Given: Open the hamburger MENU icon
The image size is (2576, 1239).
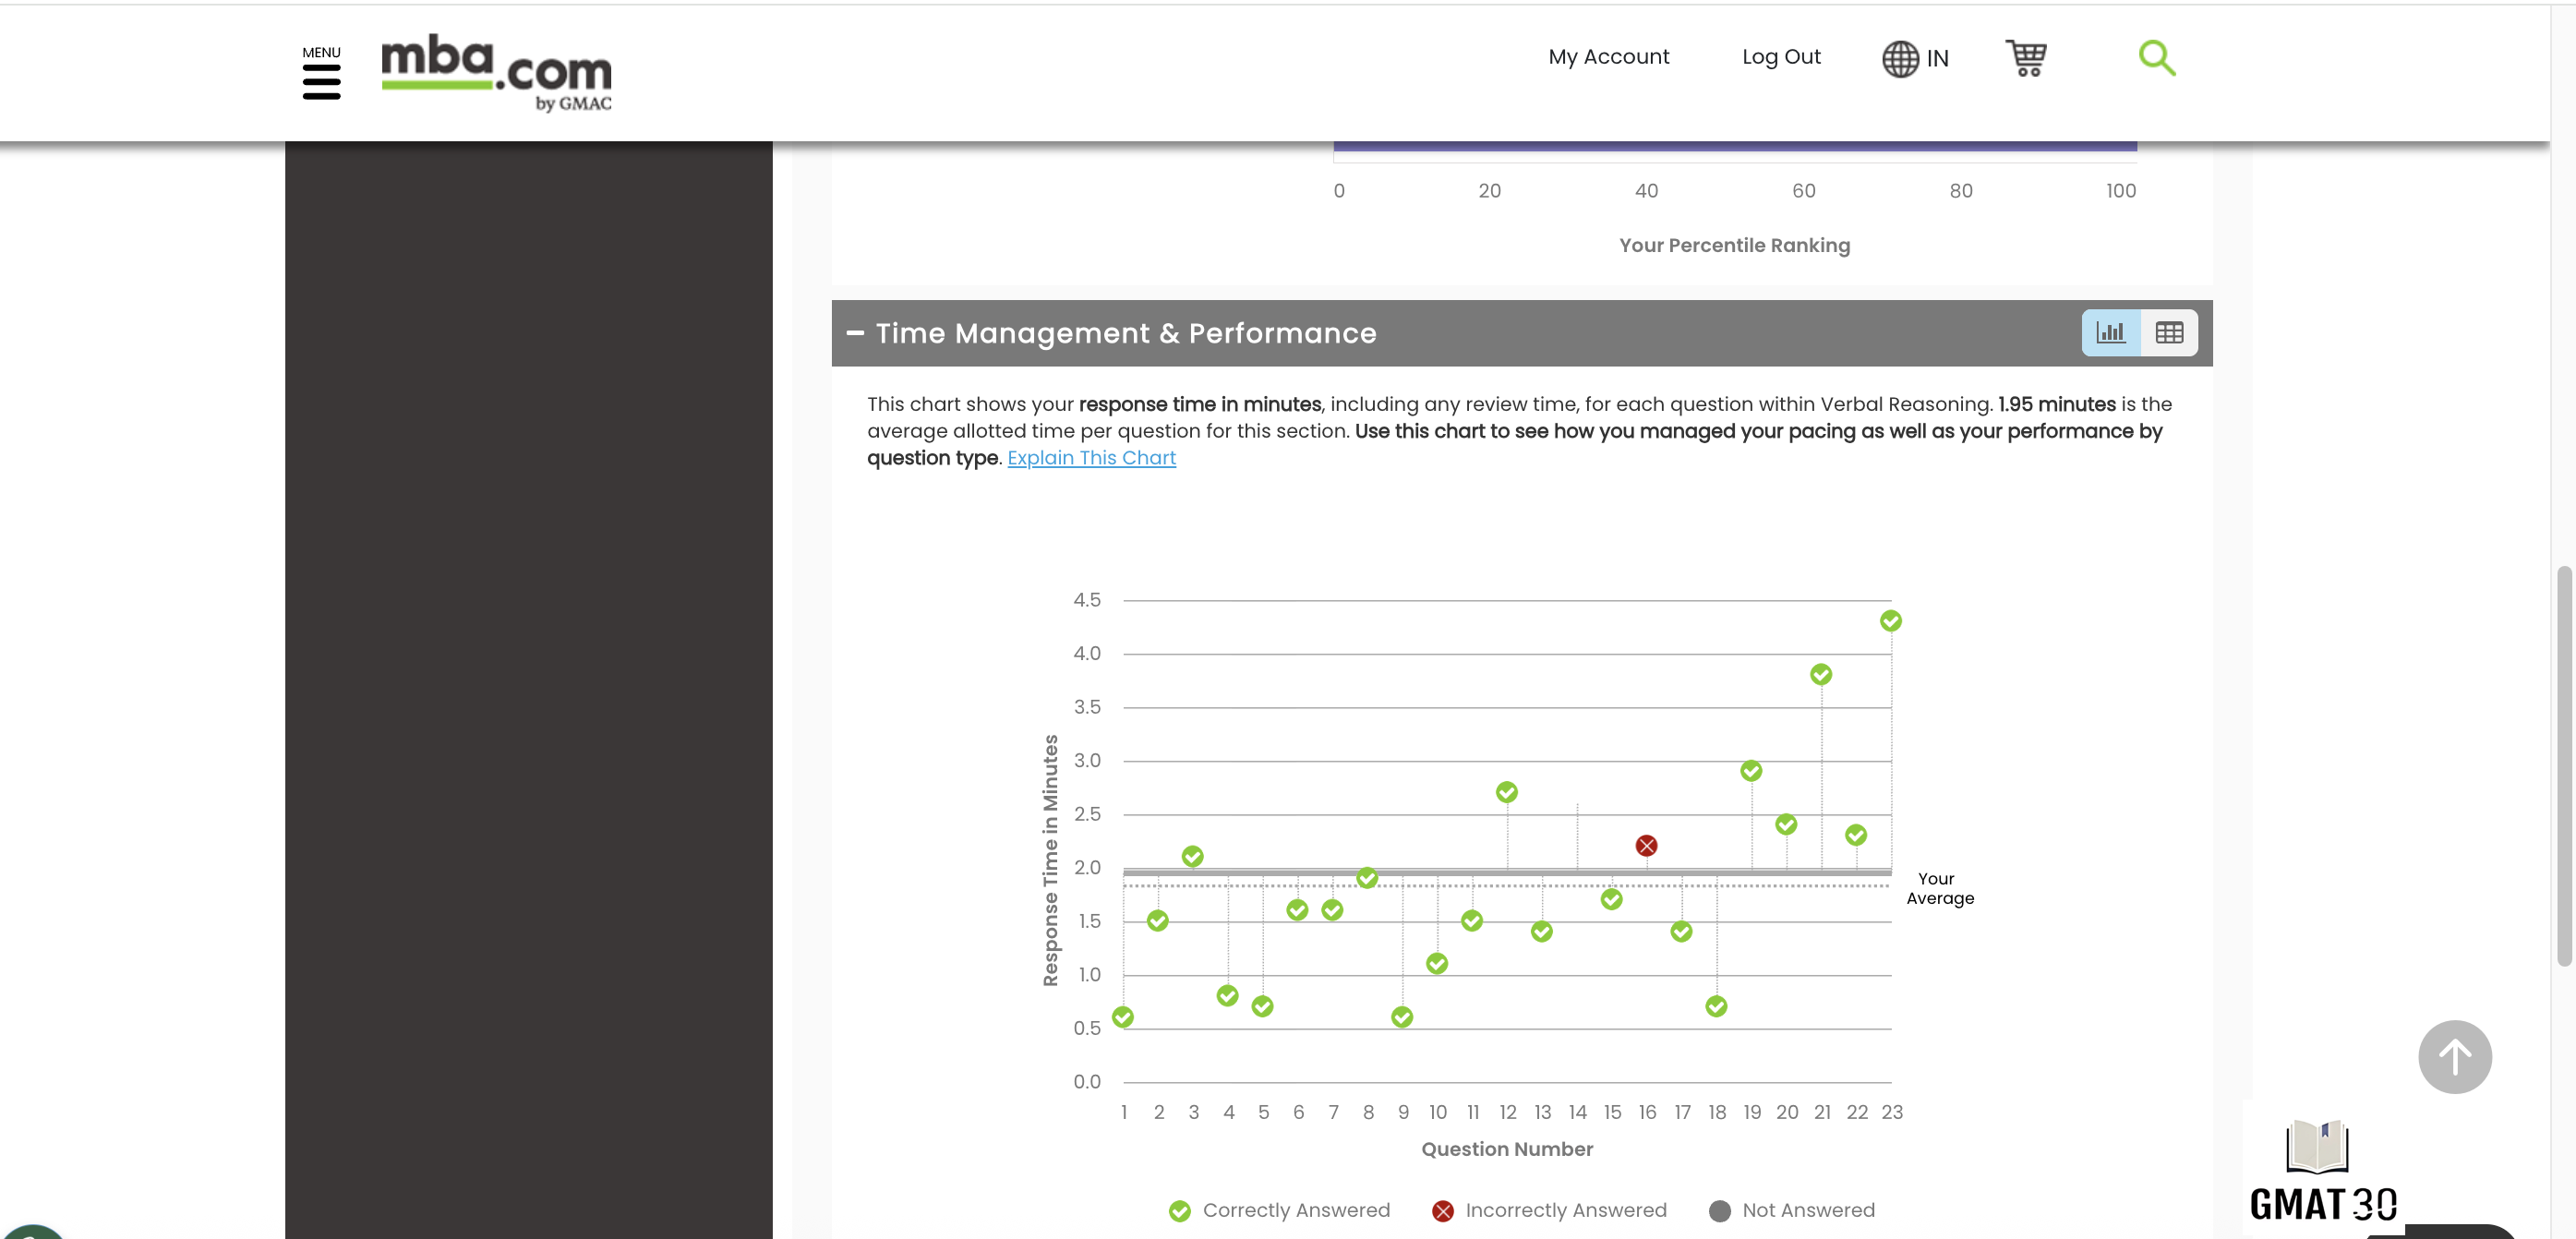Looking at the screenshot, I should pyautogui.click(x=321, y=81).
